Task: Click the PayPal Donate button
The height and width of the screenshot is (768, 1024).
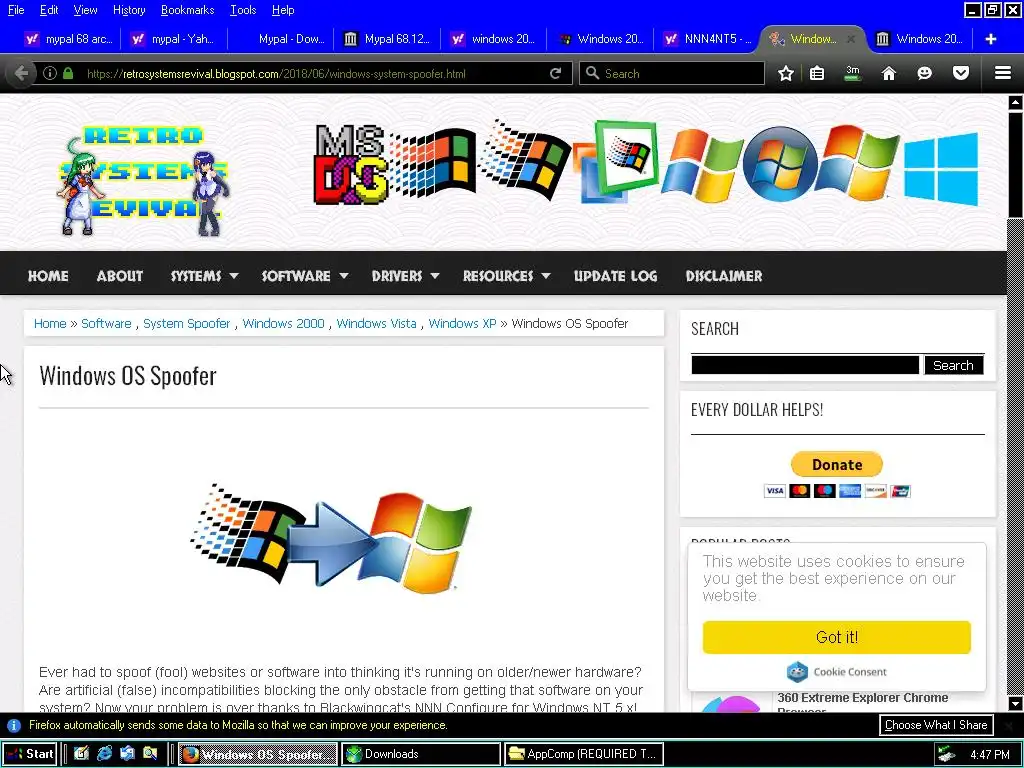Action: [837, 464]
